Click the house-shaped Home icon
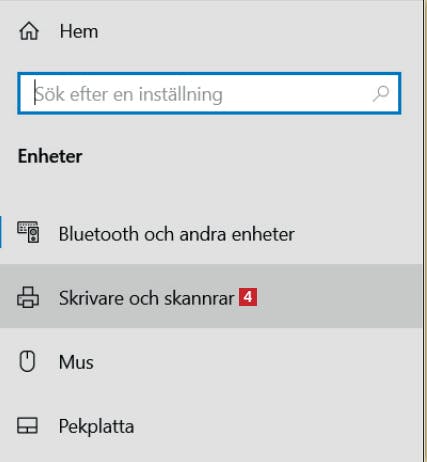Image resolution: width=427 pixels, height=462 pixels. pos(29,31)
